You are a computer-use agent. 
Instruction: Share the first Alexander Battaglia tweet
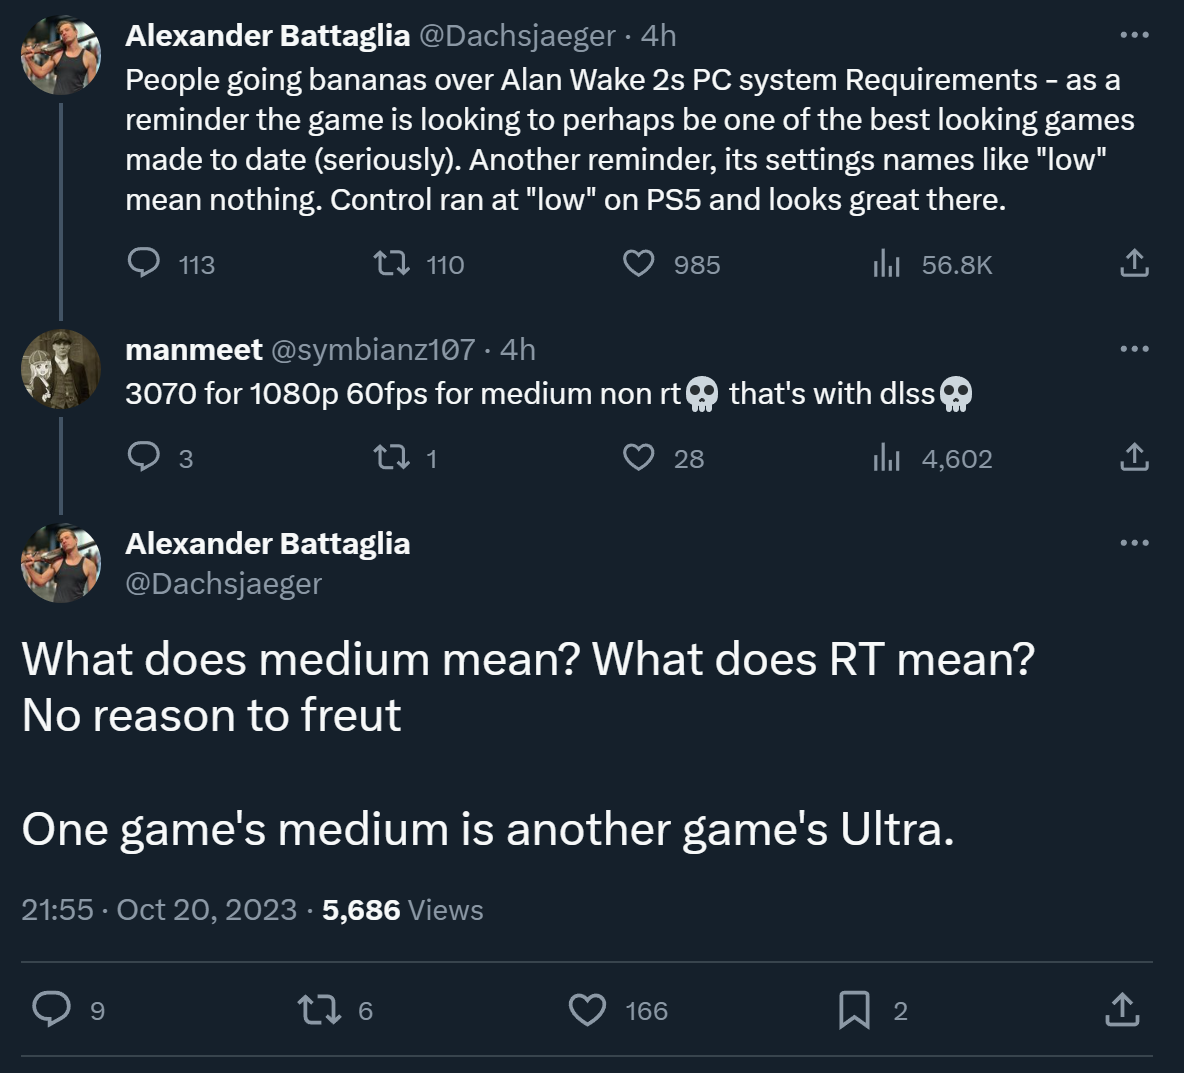pyautogui.click(x=1134, y=264)
